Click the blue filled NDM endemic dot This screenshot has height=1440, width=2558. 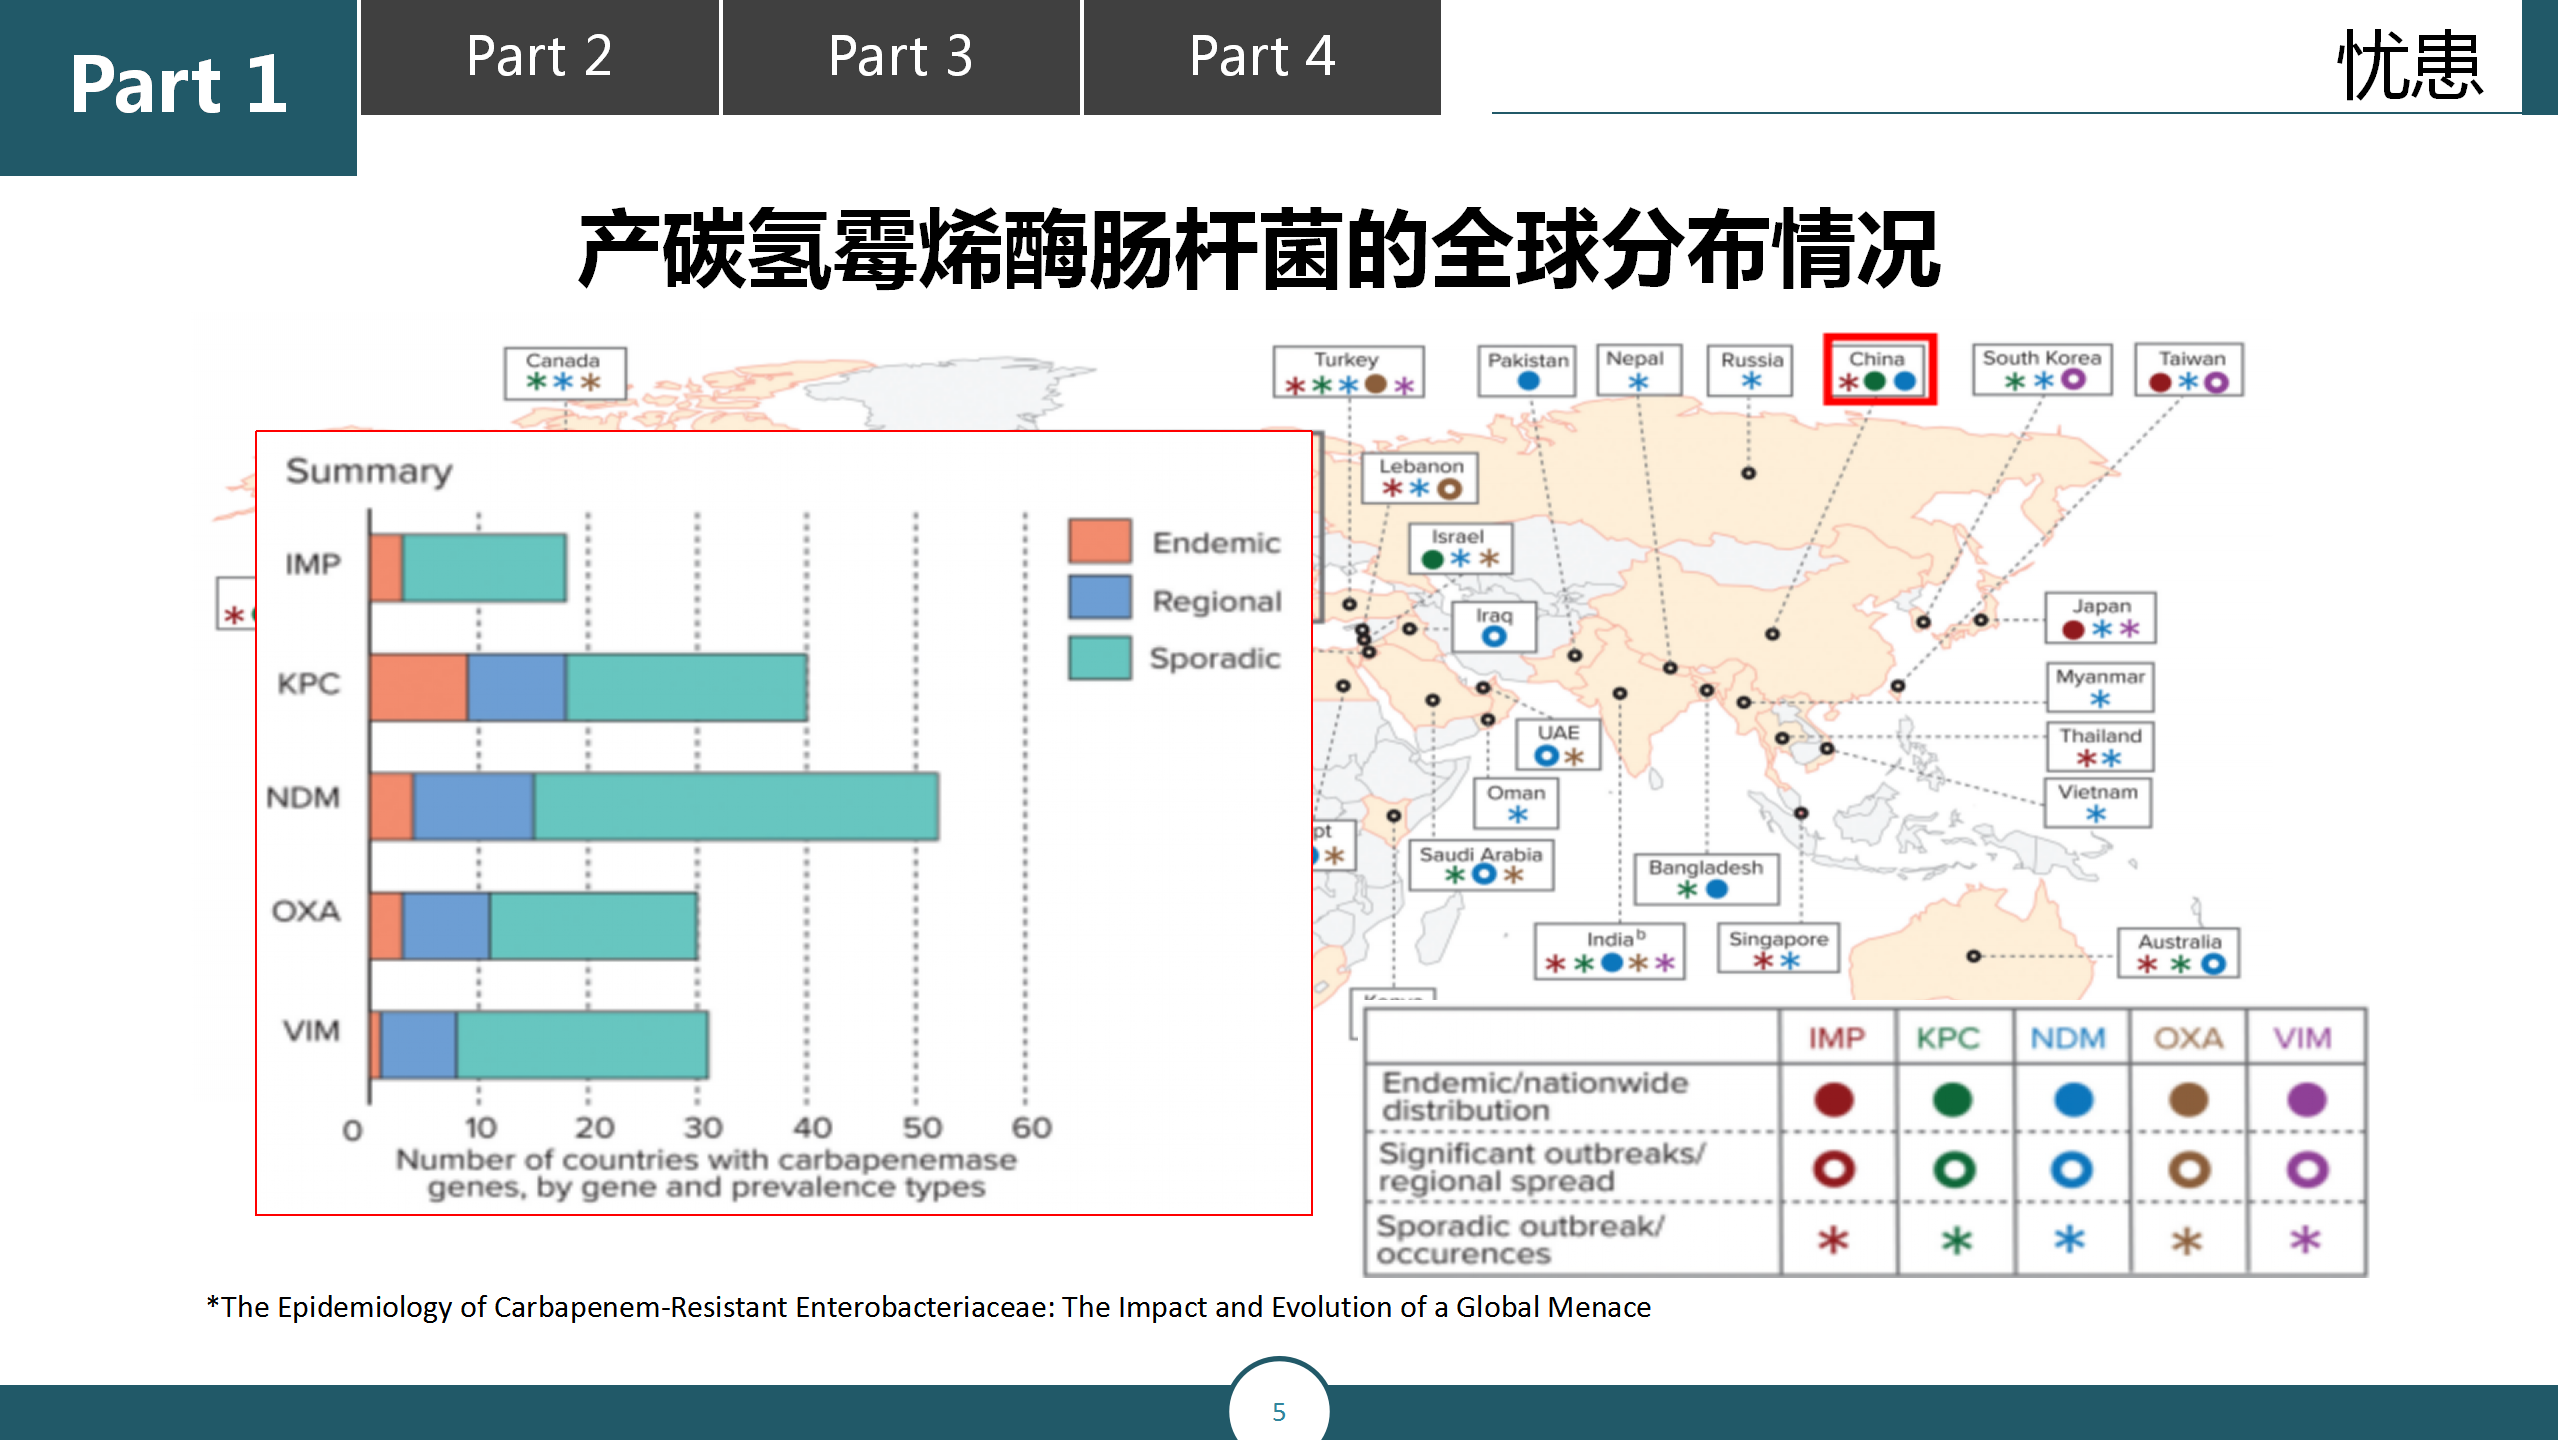point(2073,1100)
